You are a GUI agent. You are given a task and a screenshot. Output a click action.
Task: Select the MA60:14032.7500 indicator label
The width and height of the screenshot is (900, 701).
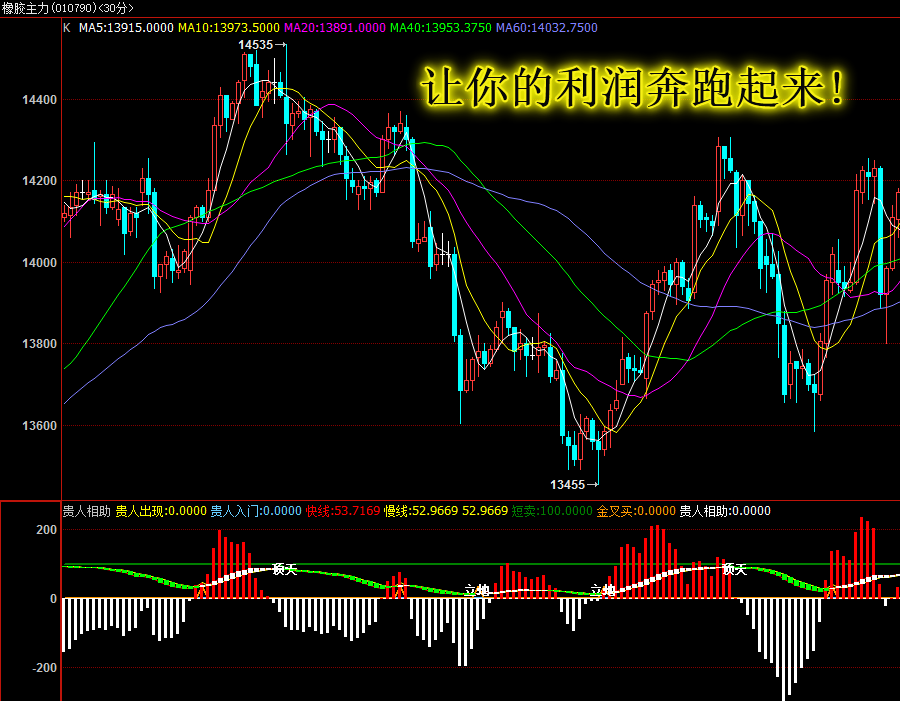pos(547,28)
